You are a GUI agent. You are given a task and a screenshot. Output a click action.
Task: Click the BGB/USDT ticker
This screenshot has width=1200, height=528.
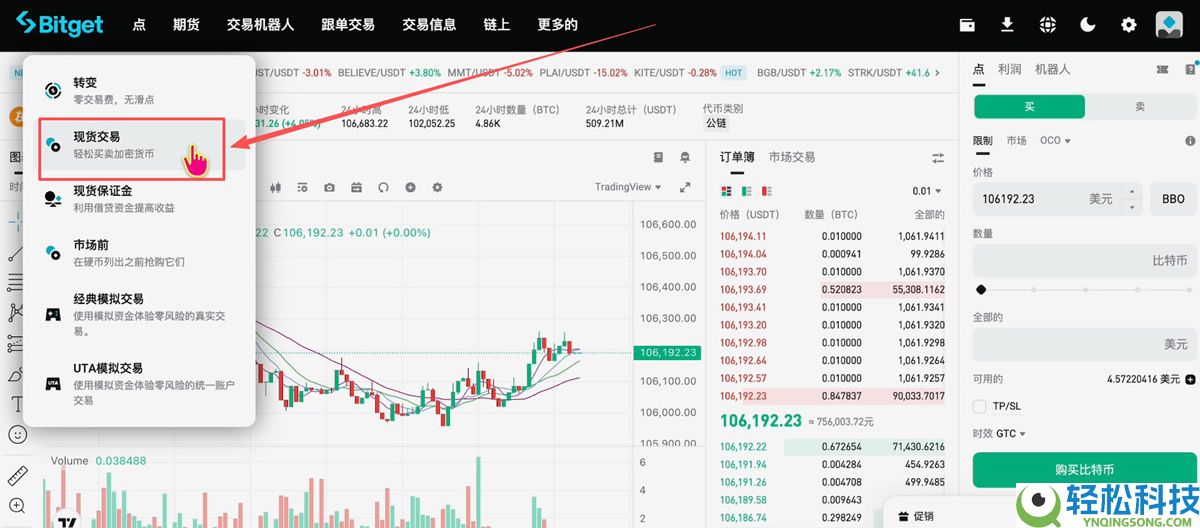[x=799, y=73]
